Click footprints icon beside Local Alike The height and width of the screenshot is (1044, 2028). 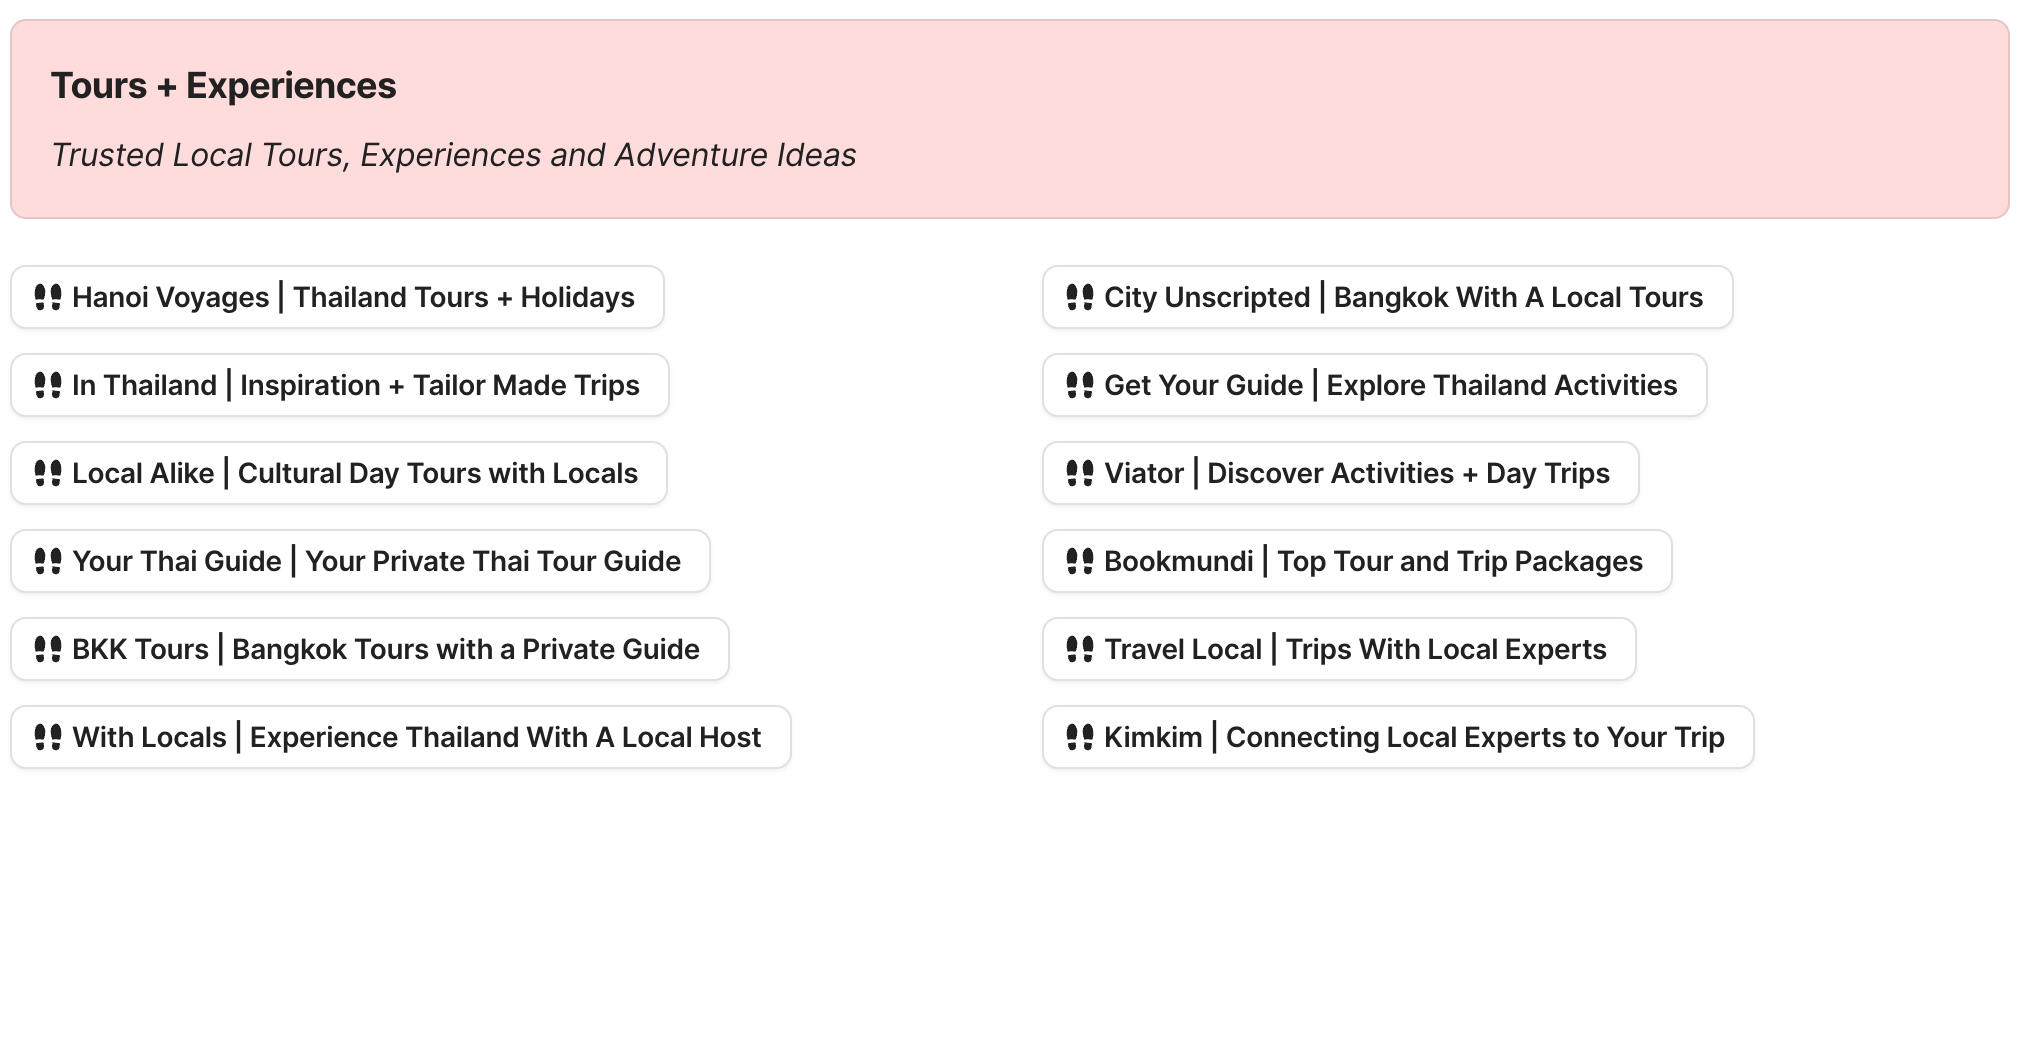click(x=48, y=473)
